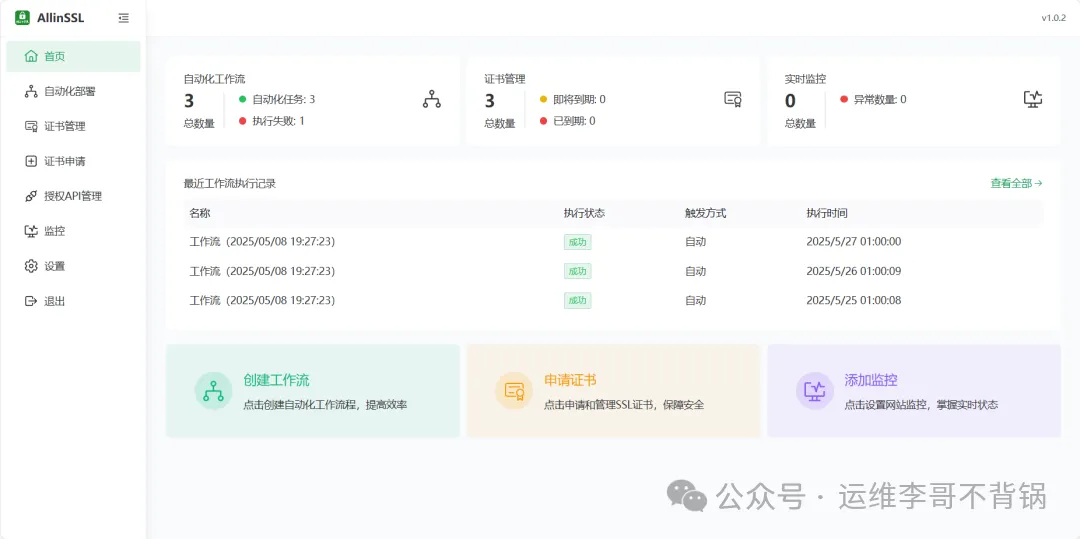Click 成功 status tag in 2025/5/26 row
1080x539 pixels.
point(577,271)
